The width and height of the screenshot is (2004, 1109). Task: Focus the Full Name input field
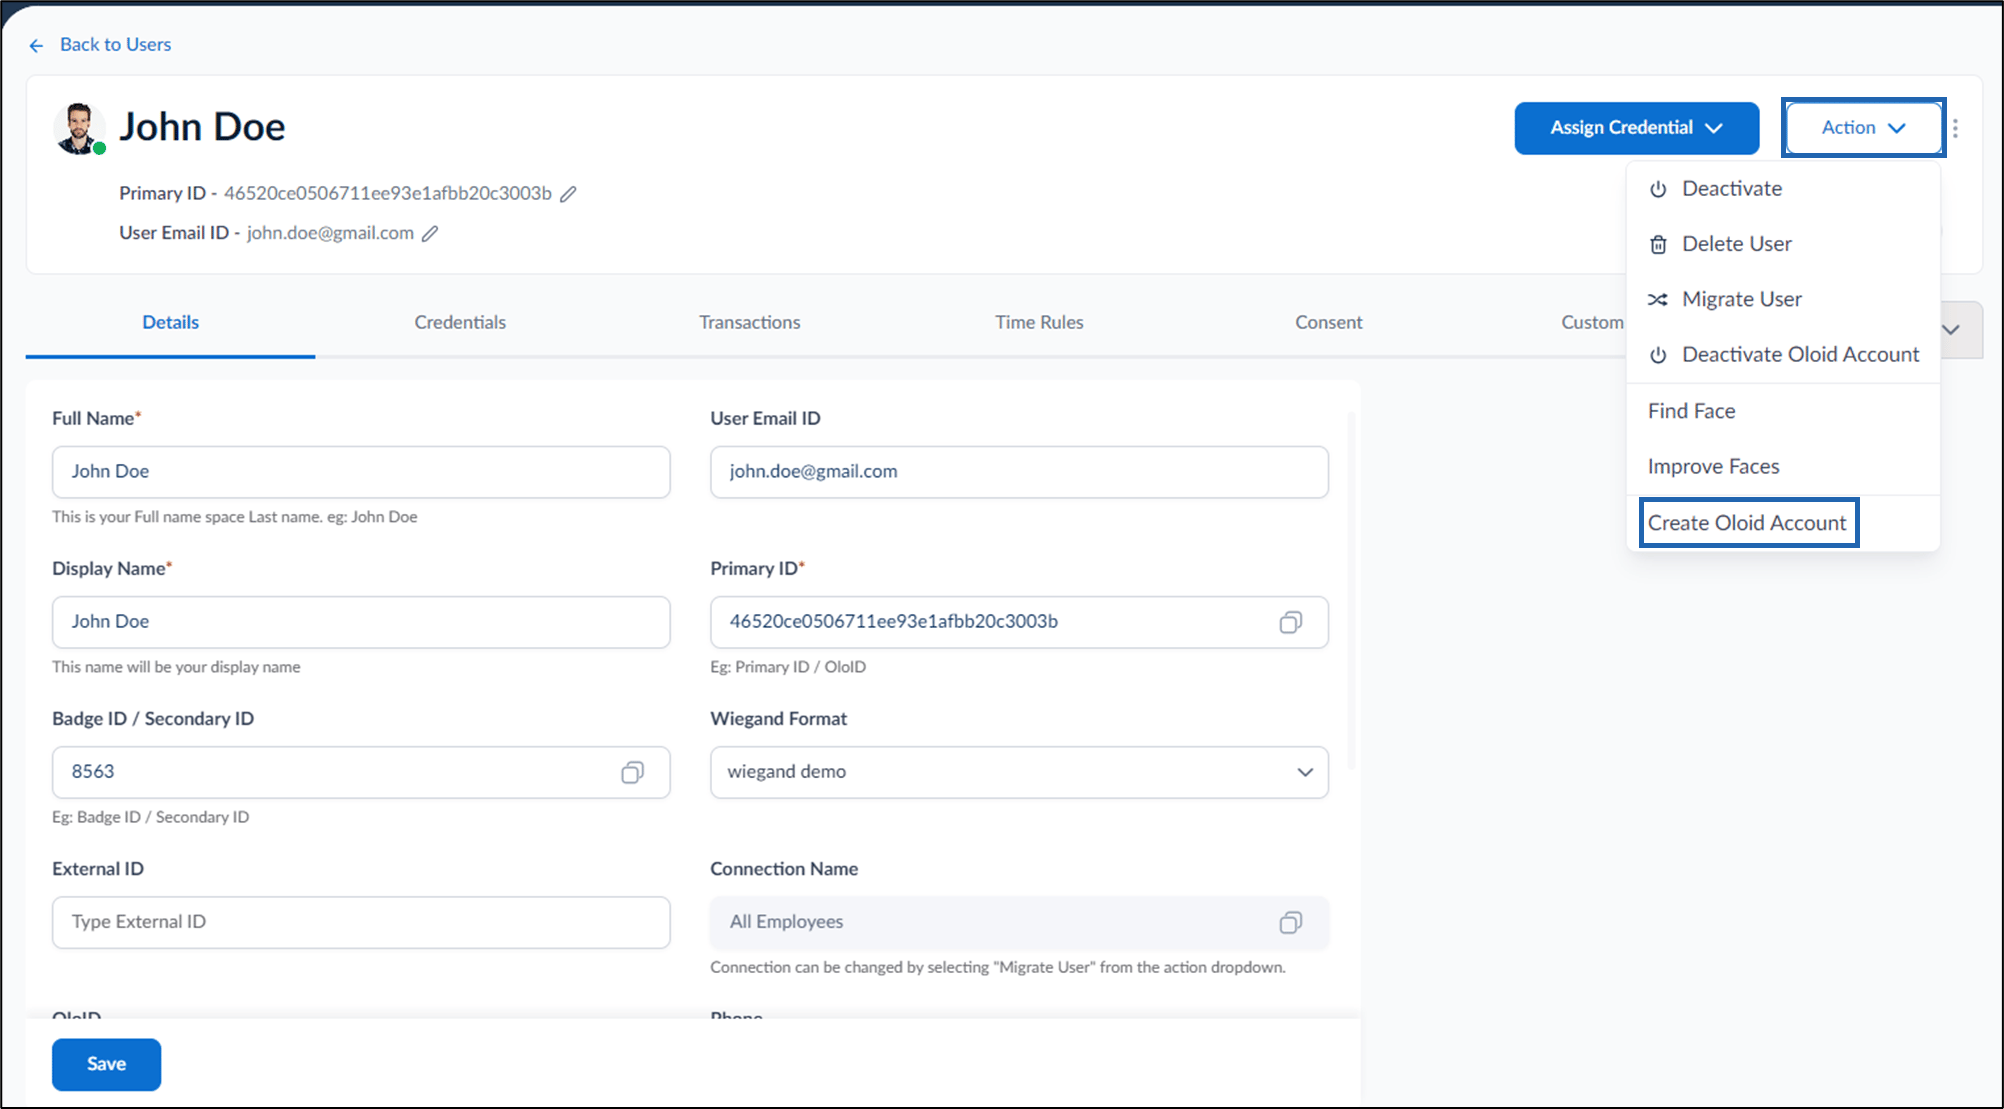pyautogui.click(x=361, y=472)
